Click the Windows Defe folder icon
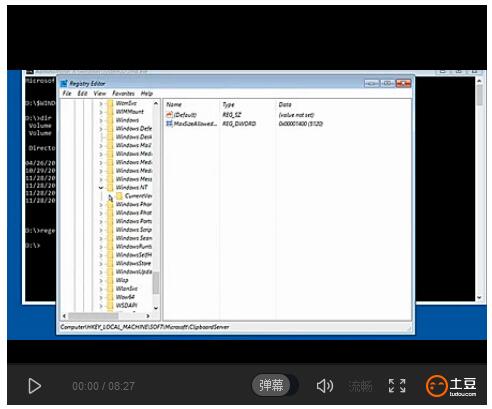 (x=110, y=128)
